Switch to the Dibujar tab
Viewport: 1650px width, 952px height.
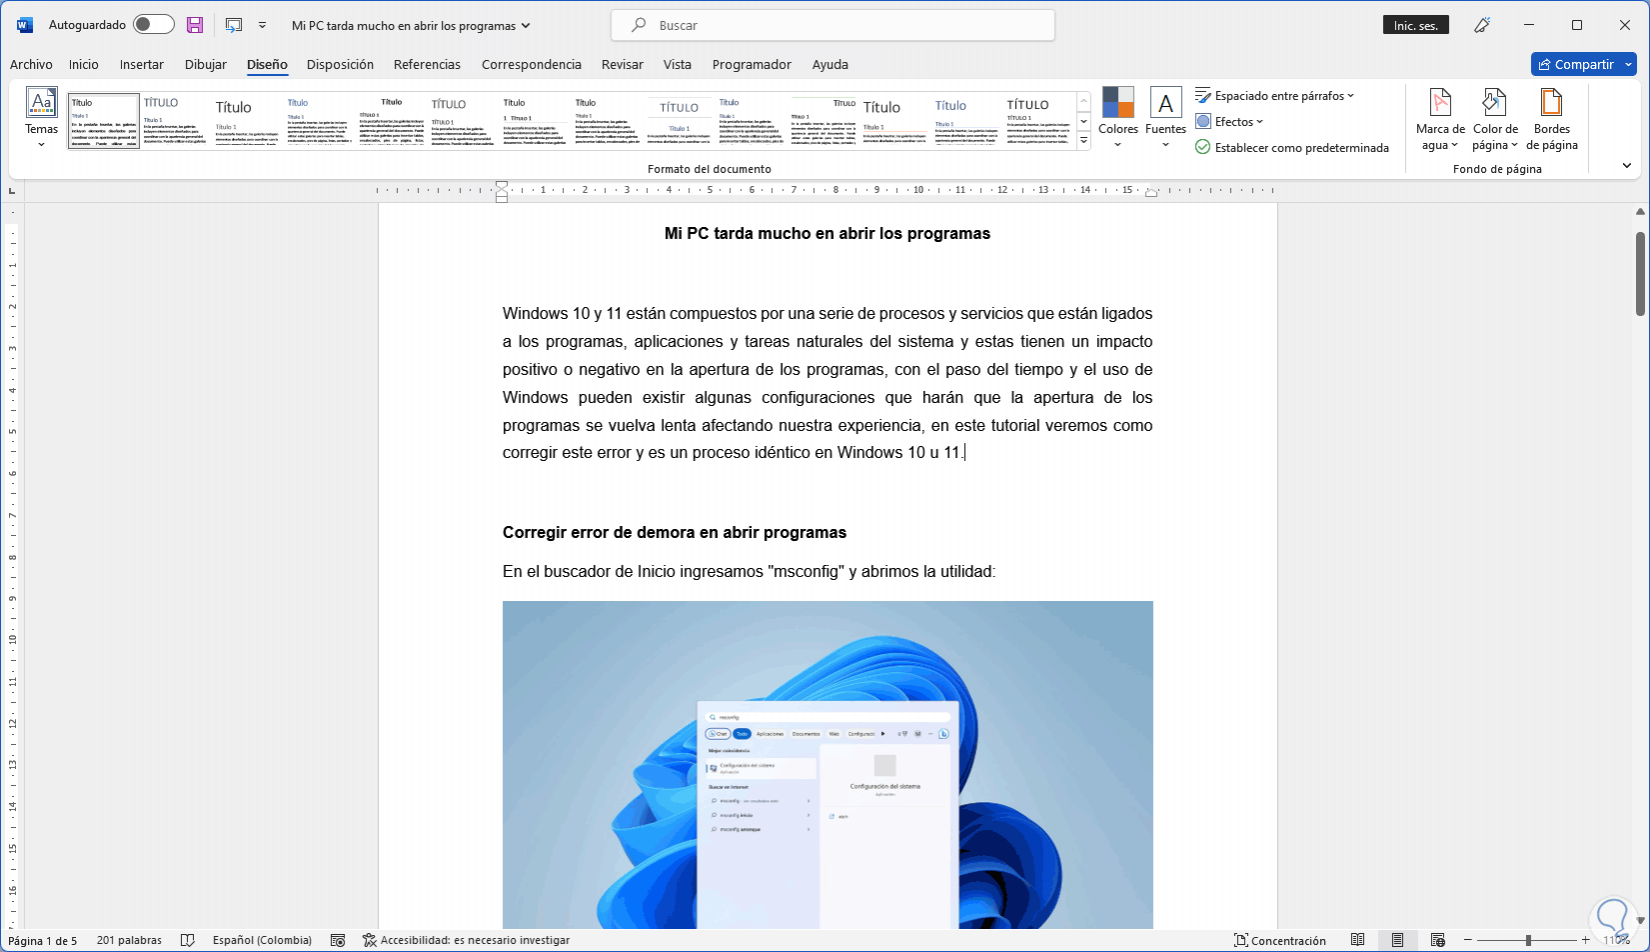[206, 64]
